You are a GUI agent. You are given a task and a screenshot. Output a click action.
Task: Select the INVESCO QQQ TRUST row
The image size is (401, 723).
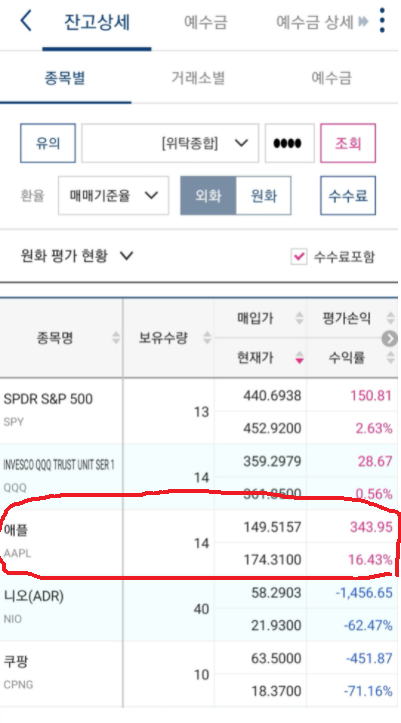tap(199, 477)
